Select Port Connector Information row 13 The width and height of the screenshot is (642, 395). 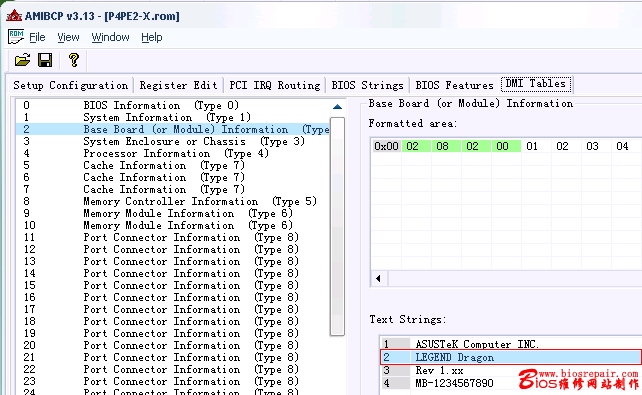[x=172, y=262]
